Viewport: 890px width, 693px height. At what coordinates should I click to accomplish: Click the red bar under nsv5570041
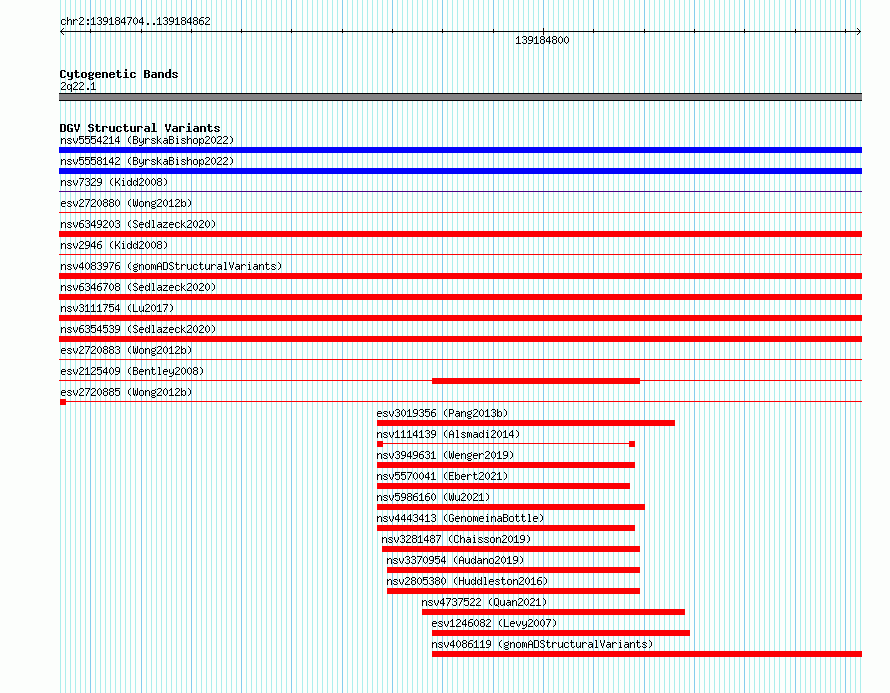pos(503,486)
